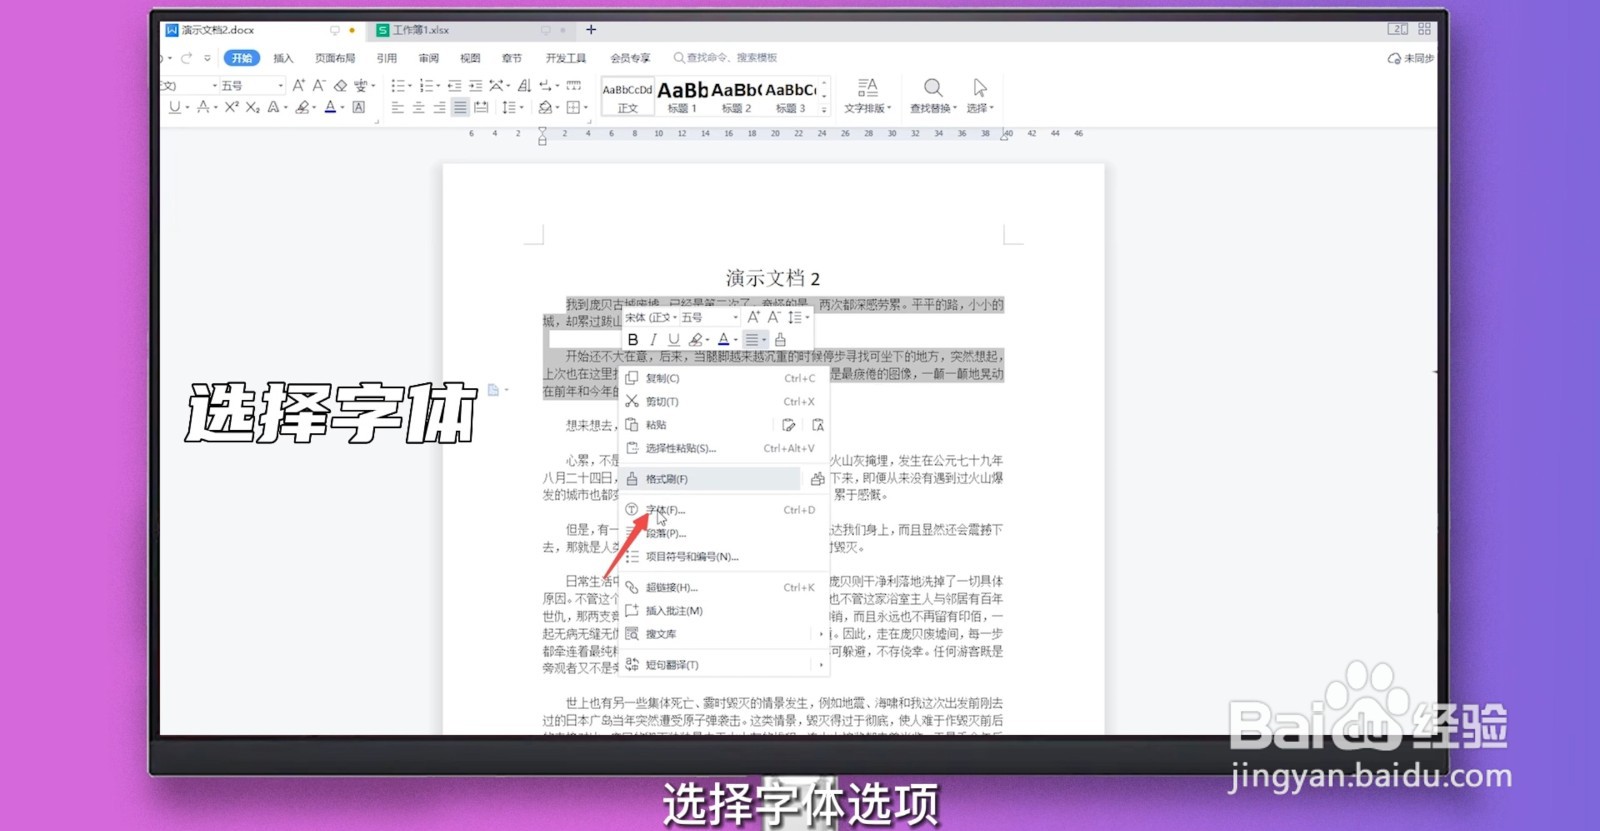Click the superscript X² icon

(231, 107)
